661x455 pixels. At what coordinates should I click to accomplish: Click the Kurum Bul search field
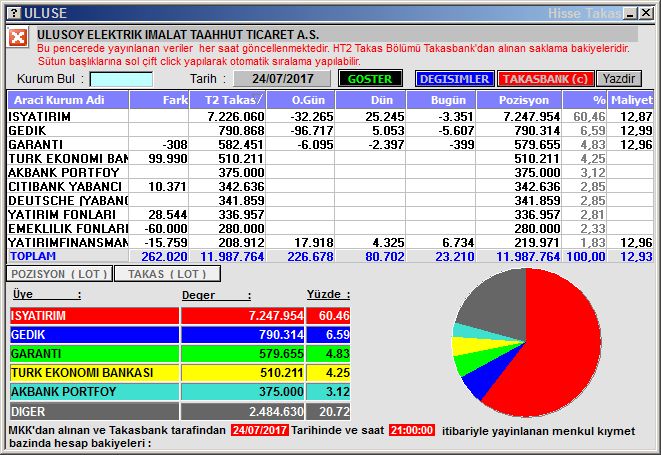pos(121,79)
